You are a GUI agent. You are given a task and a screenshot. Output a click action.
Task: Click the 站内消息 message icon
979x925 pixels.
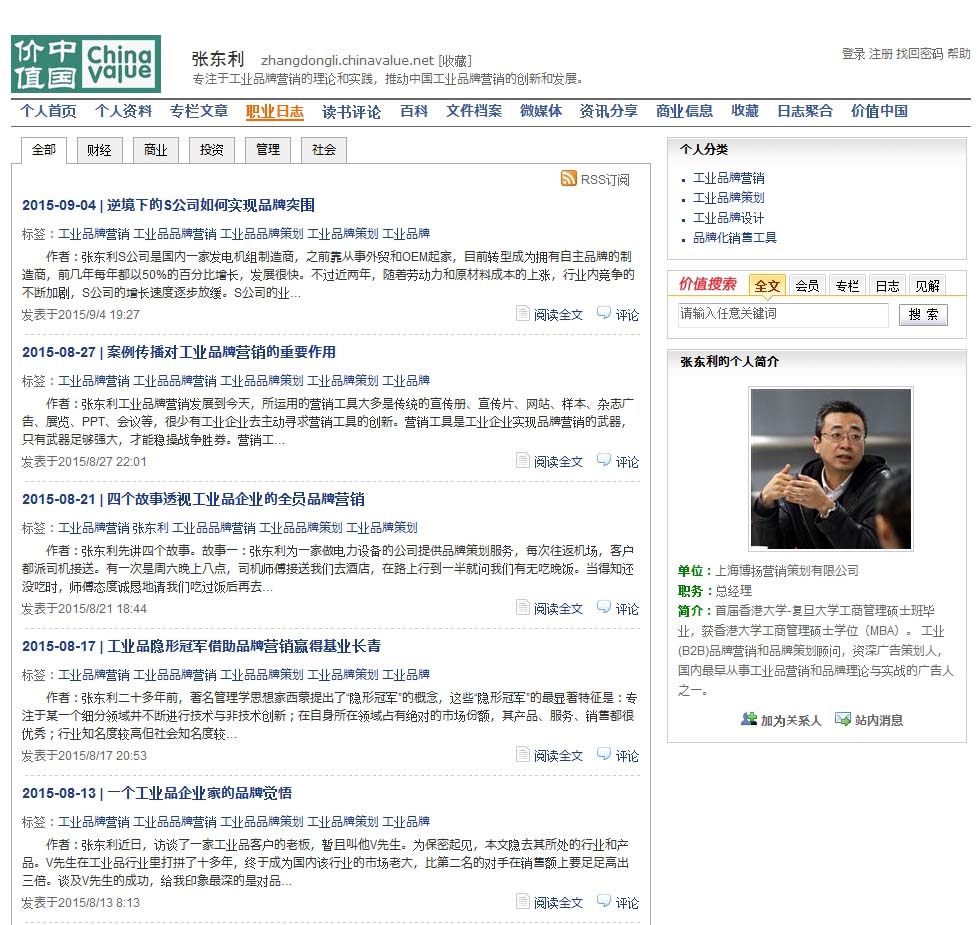pos(843,719)
